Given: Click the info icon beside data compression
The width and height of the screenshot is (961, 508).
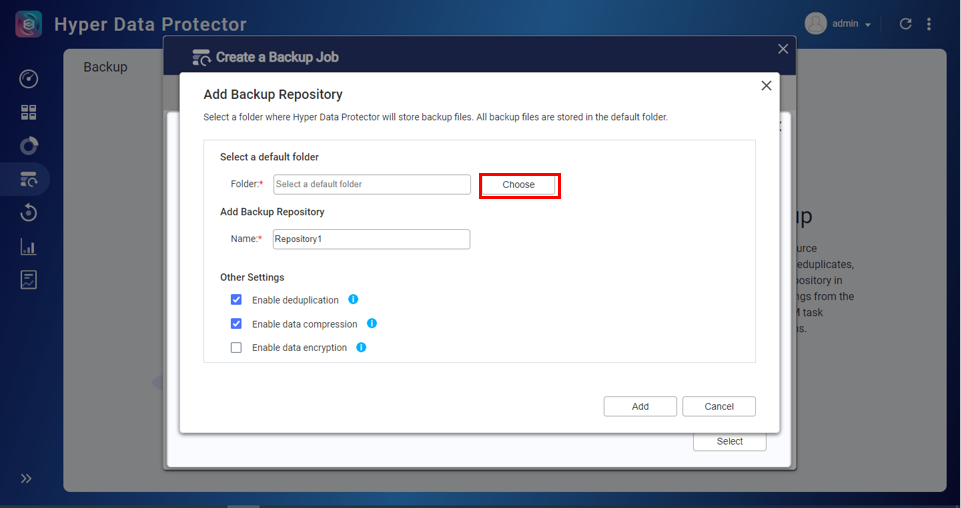Looking at the screenshot, I should tap(372, 324).
